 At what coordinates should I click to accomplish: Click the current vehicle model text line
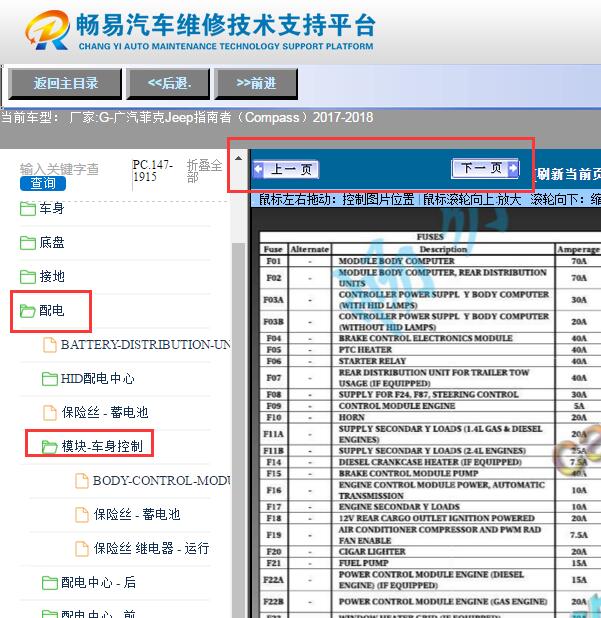click(x=187, y=117)
